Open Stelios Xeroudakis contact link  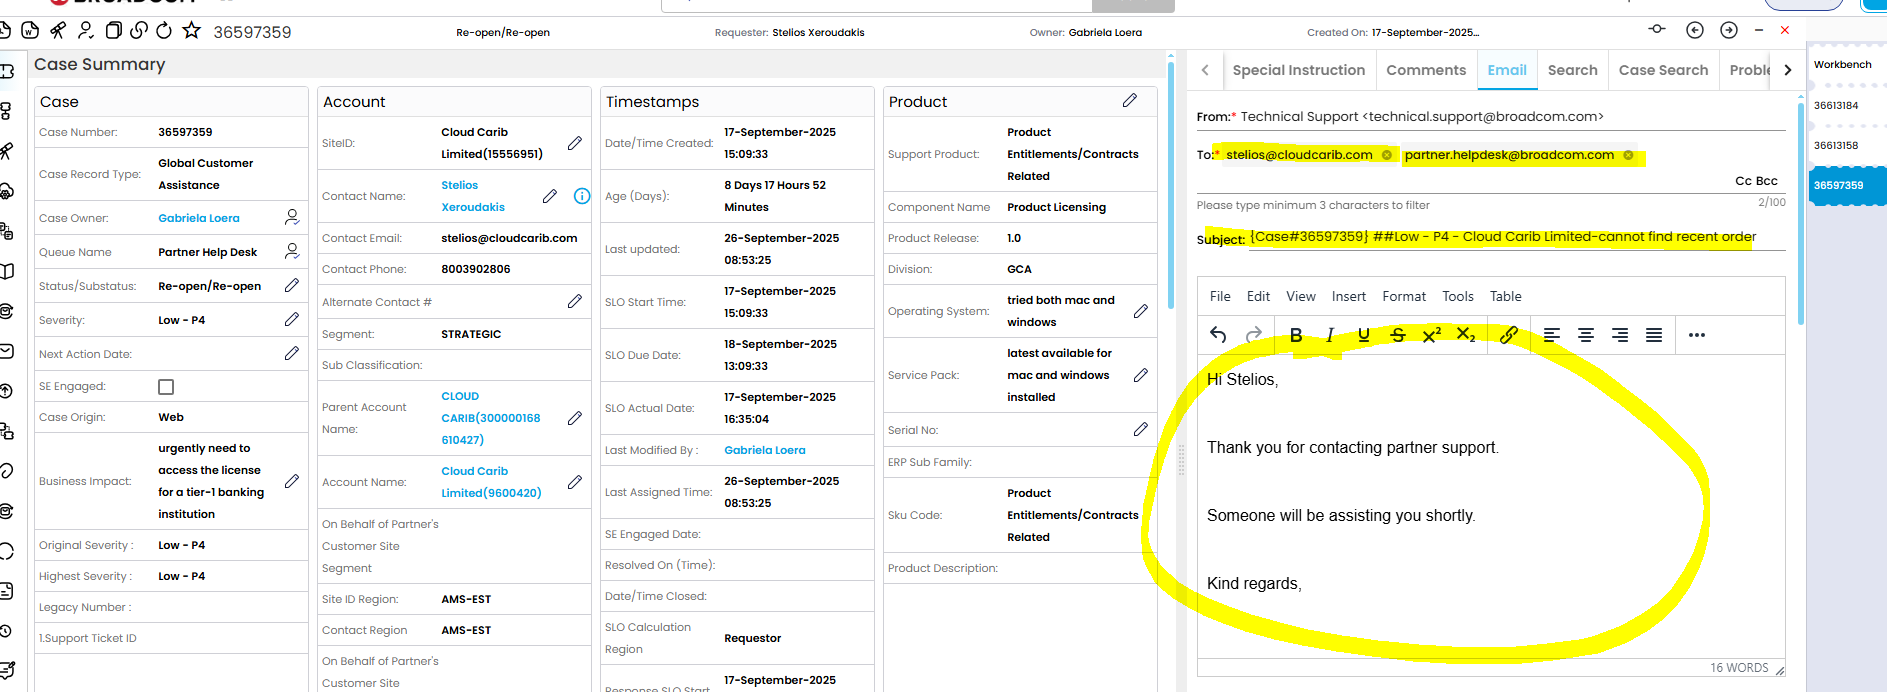coord(473,196)
